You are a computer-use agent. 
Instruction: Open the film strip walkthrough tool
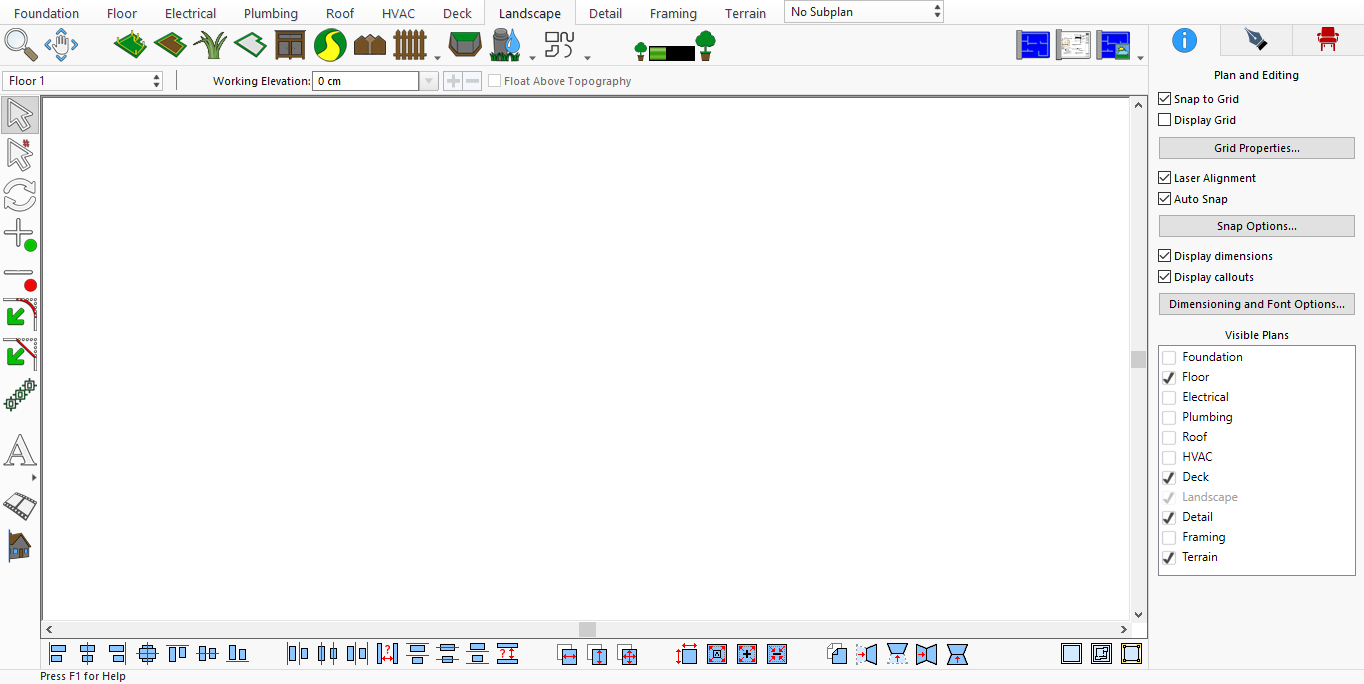20,506
